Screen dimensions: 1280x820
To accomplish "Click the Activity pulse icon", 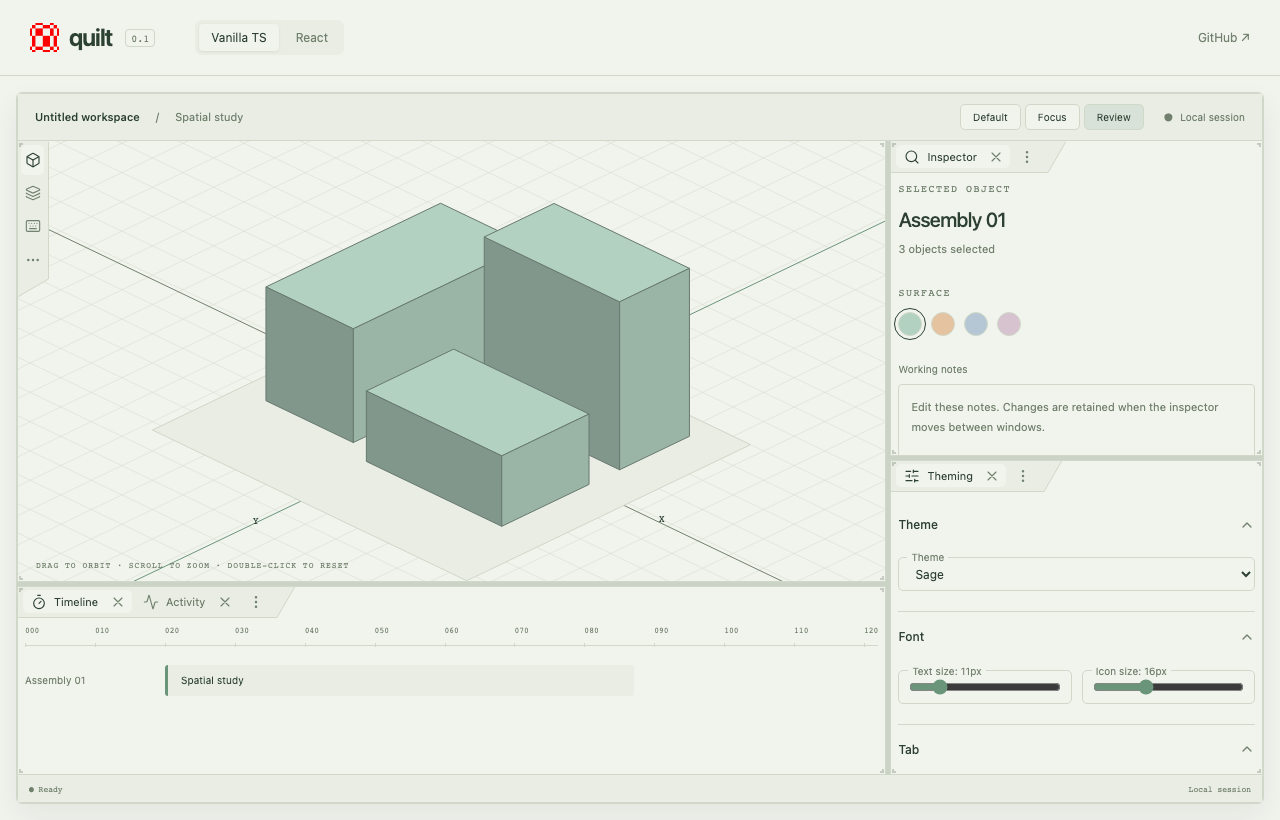I will point(151,602).
